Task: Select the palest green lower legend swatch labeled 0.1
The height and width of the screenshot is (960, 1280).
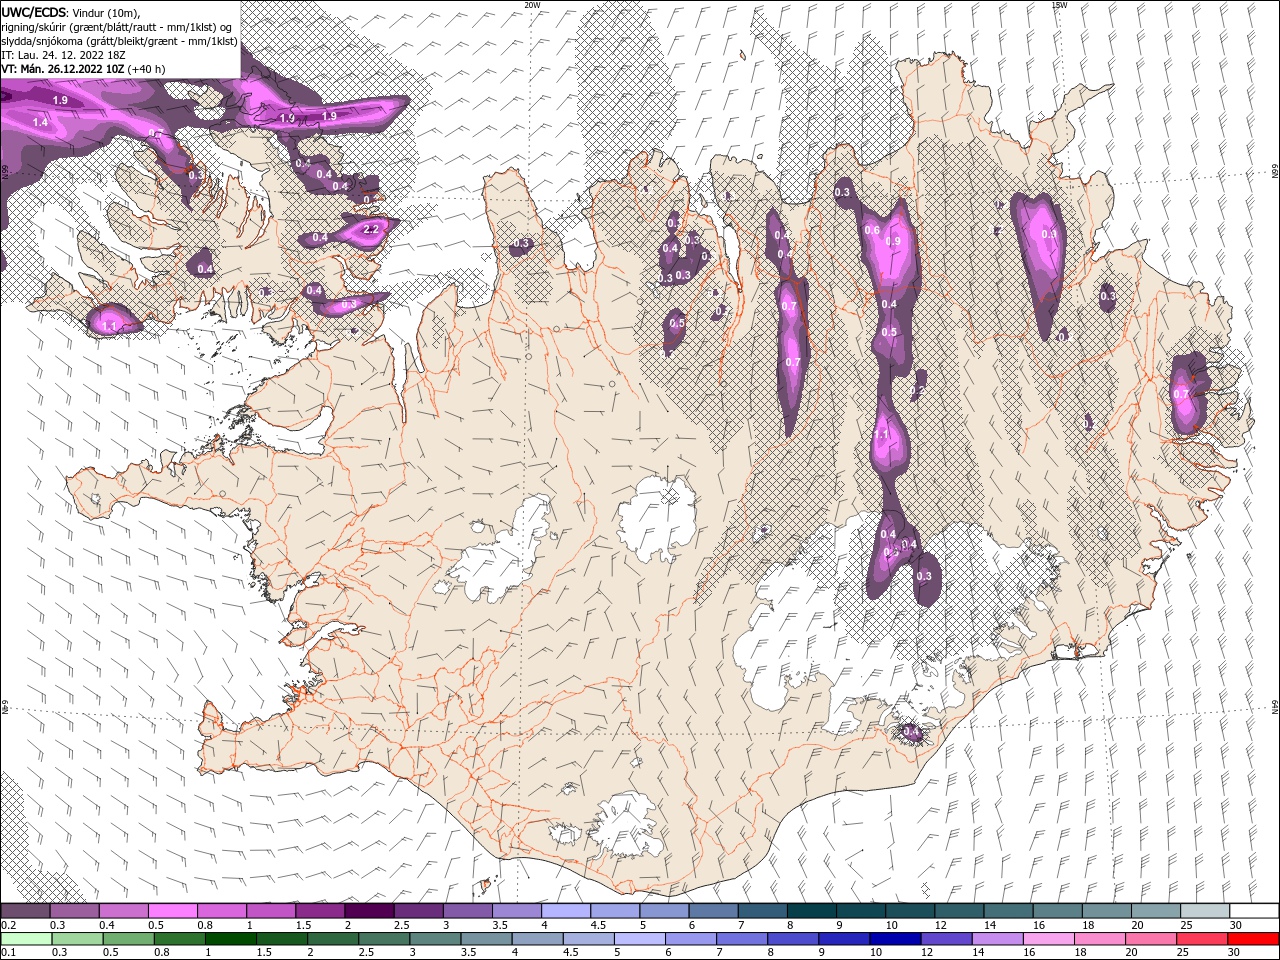Action: pyautogui.click(x=26, y=939)
